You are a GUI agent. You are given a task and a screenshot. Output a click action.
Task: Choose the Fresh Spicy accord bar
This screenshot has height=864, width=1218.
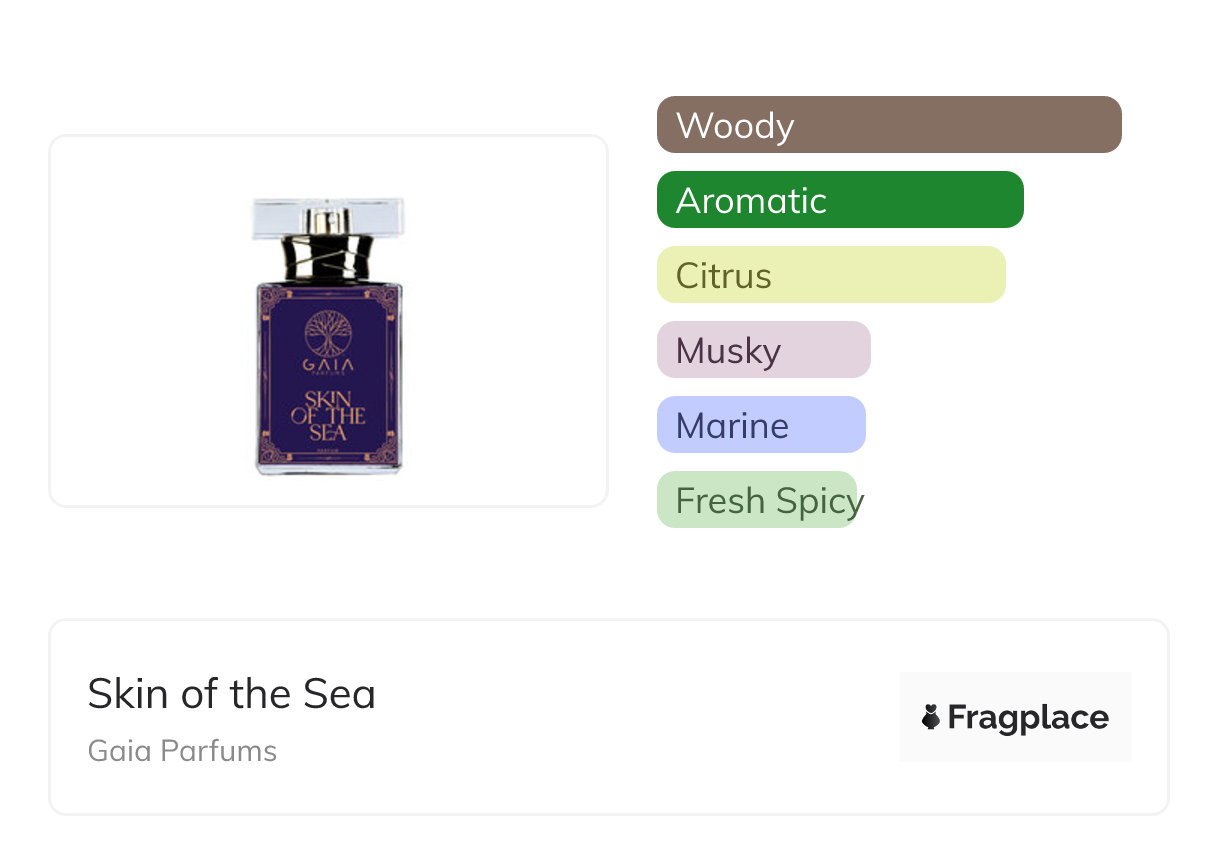757,500
